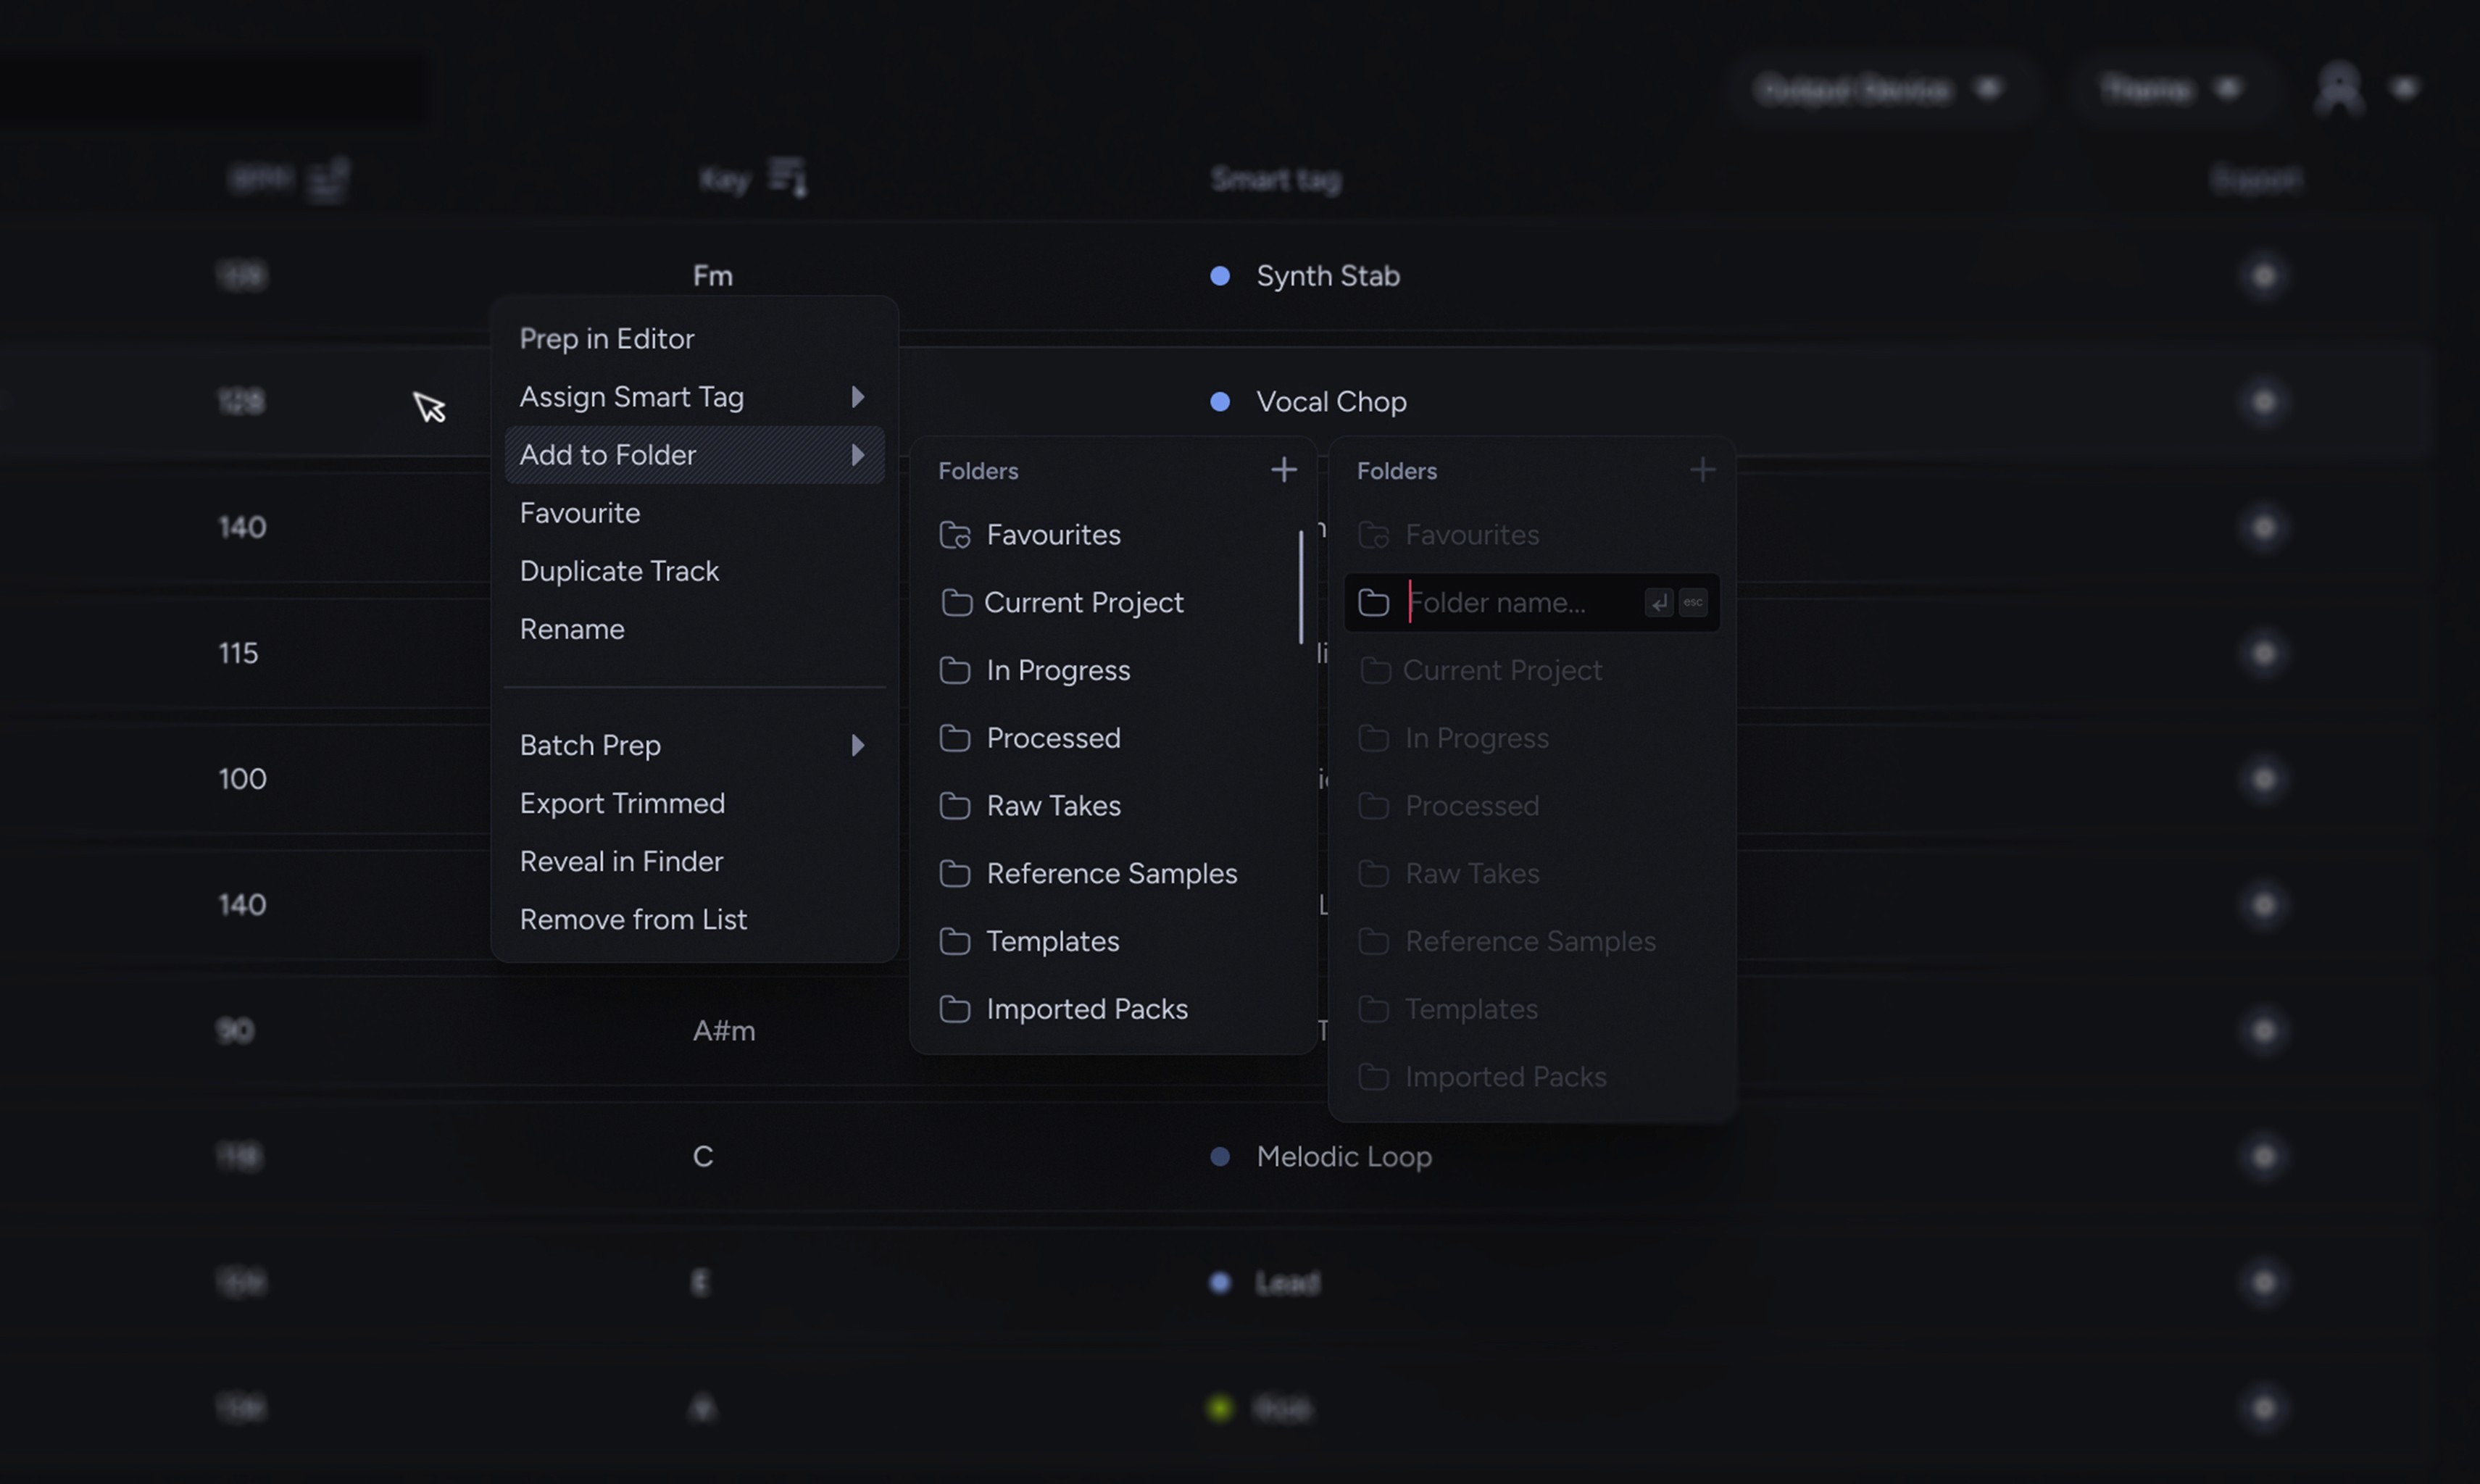
Task: Click the esc icon in folder name field
Action: tap(1693, 602)
